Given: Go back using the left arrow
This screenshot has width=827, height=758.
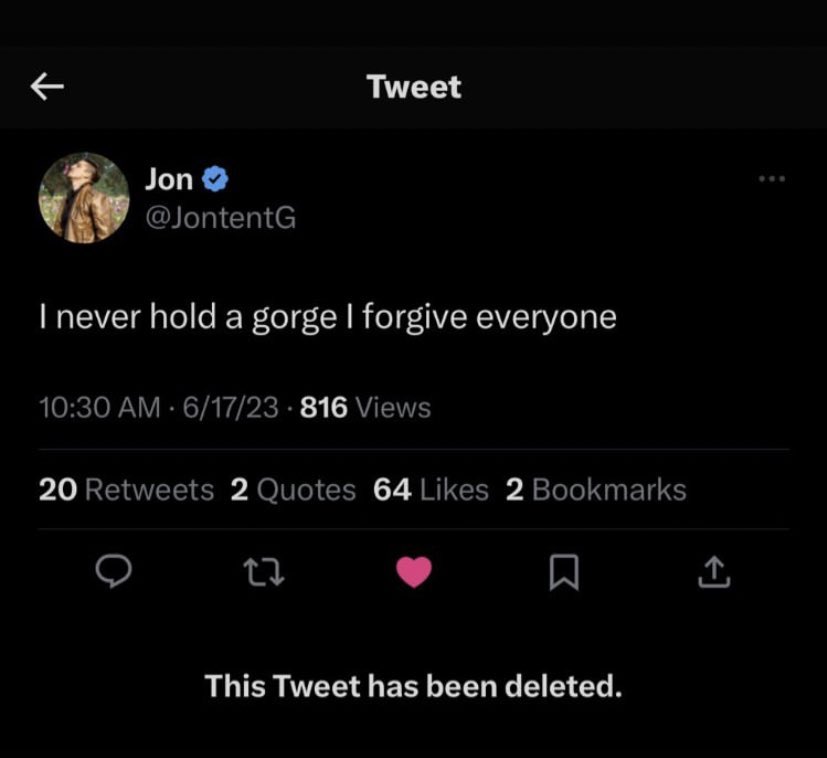Looking at the screenshot, I should [47, 87].
